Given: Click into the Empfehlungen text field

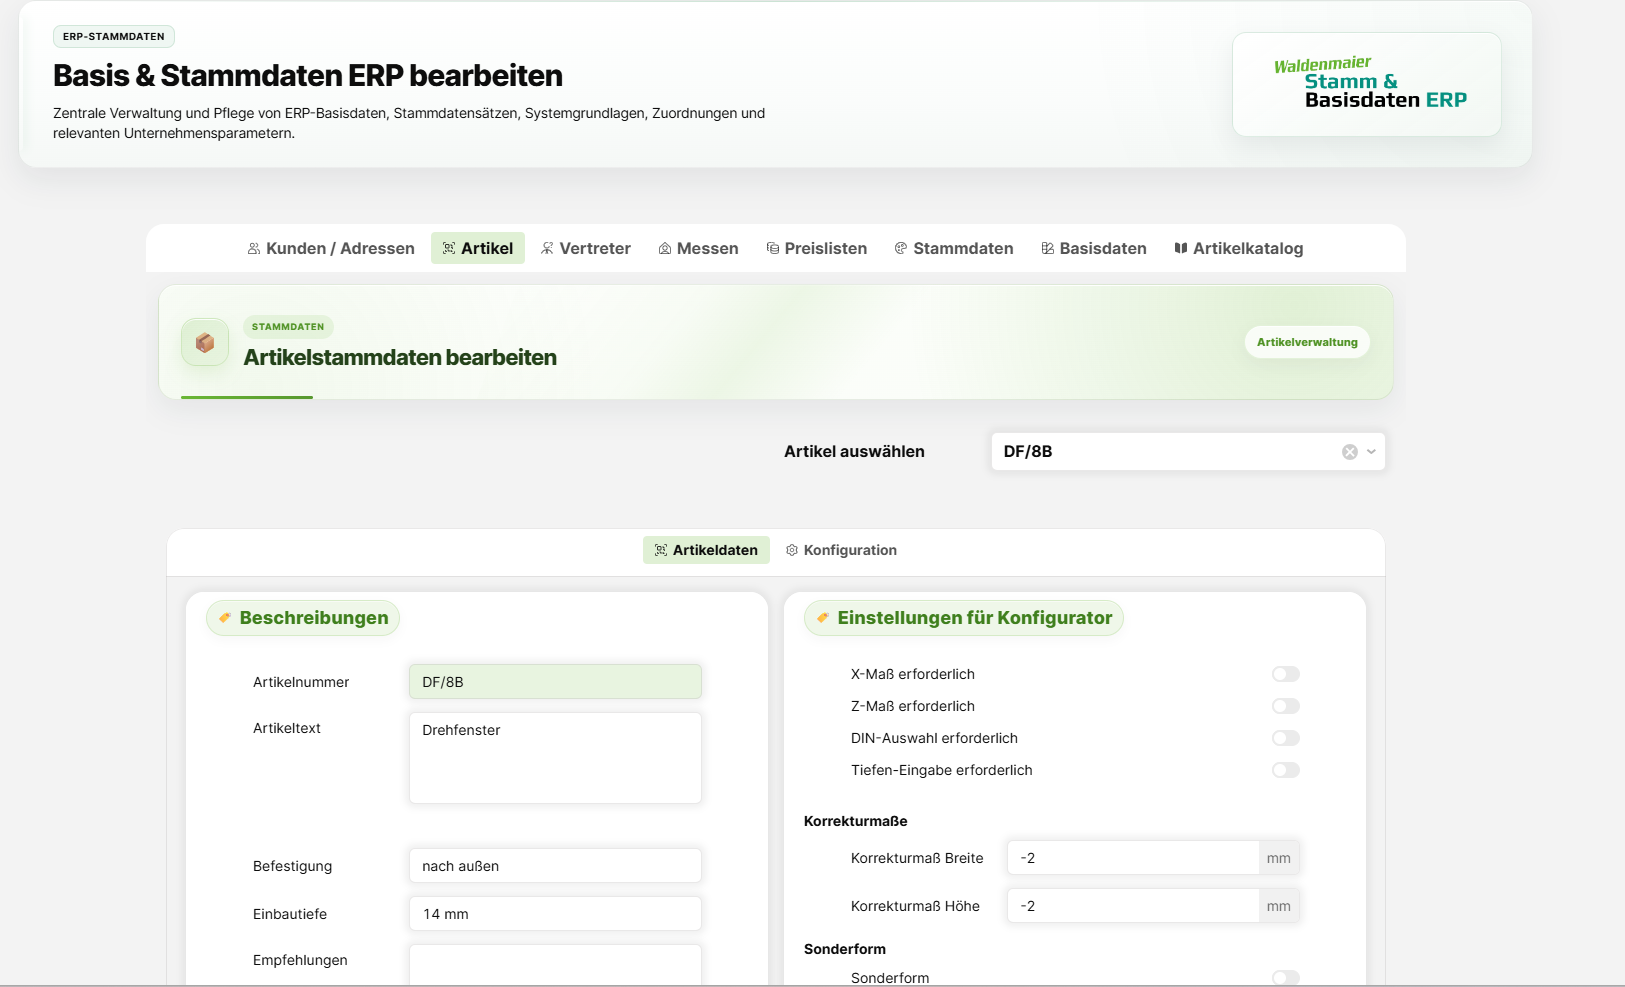Looking at the screenshot, I should (555, 964).
